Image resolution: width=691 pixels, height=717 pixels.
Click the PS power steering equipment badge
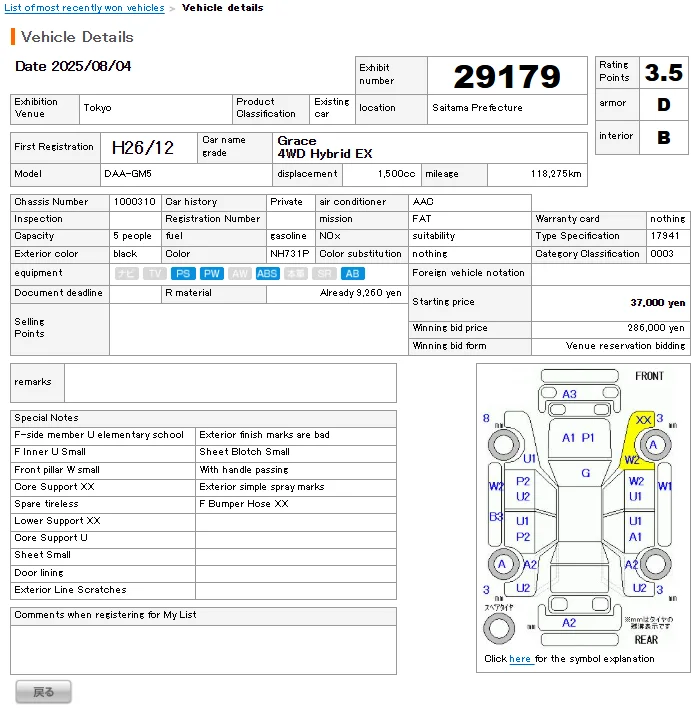pyautogui.click(x=183, y=273)
